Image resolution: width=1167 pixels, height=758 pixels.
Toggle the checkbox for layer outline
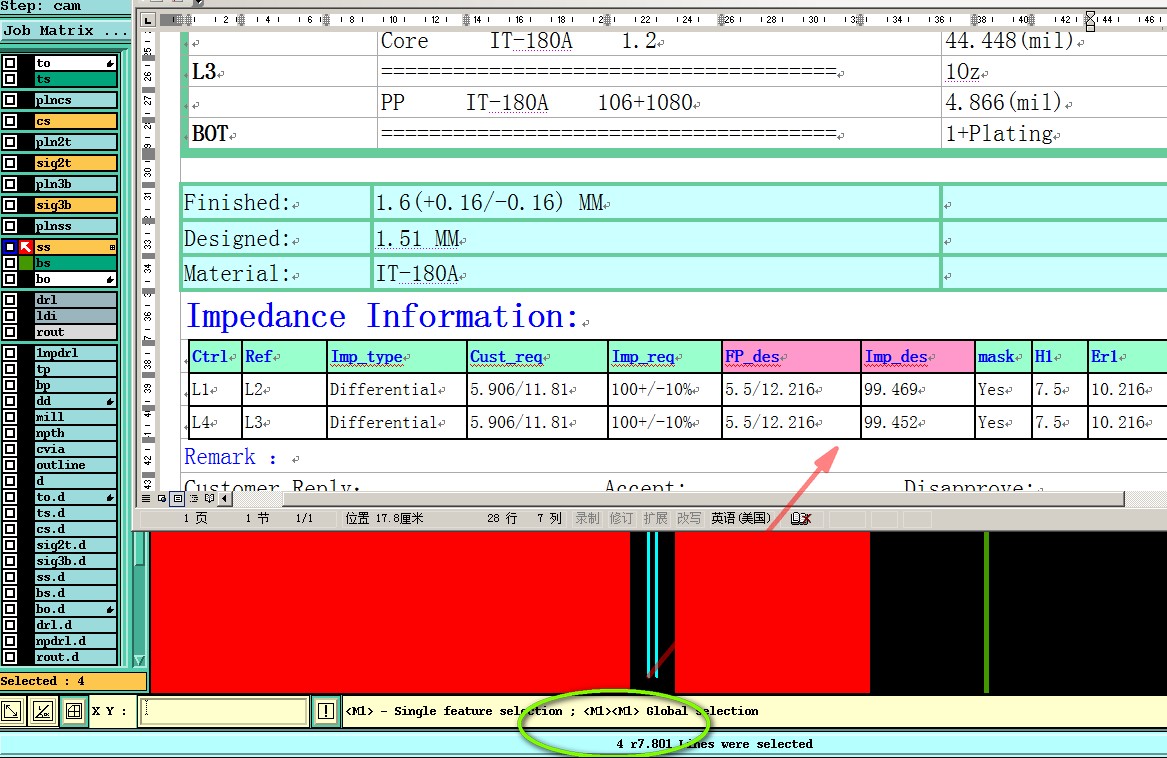10,465
